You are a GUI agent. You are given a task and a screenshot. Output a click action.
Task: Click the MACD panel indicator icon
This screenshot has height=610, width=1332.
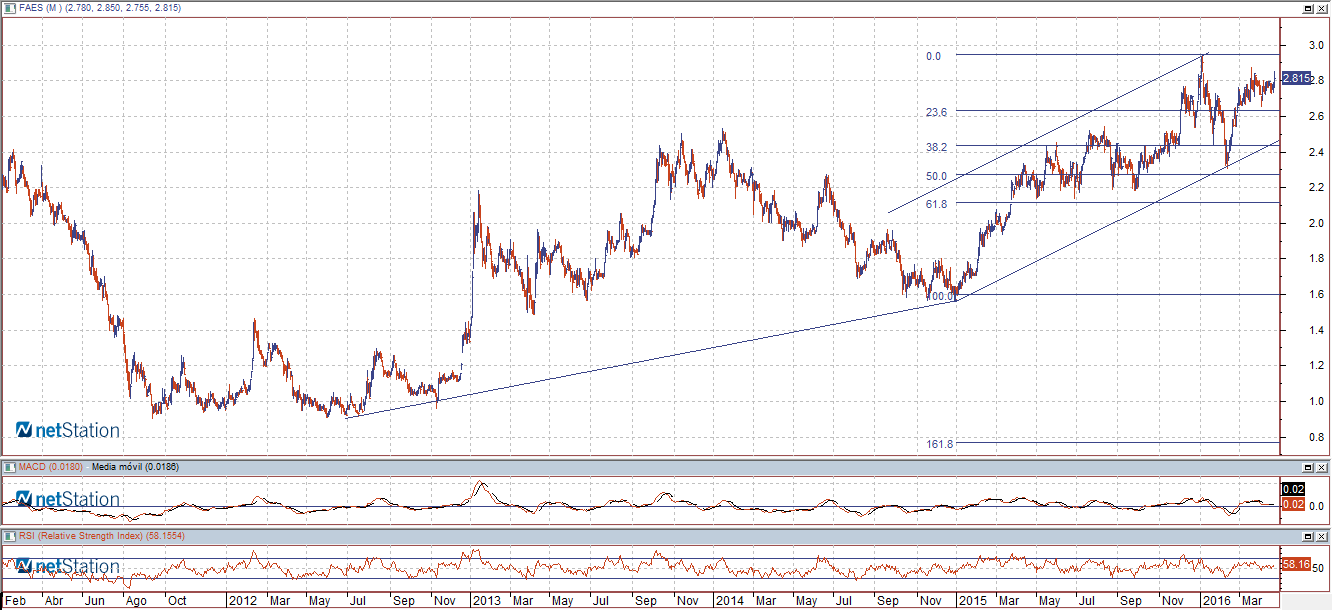[10, 467]
